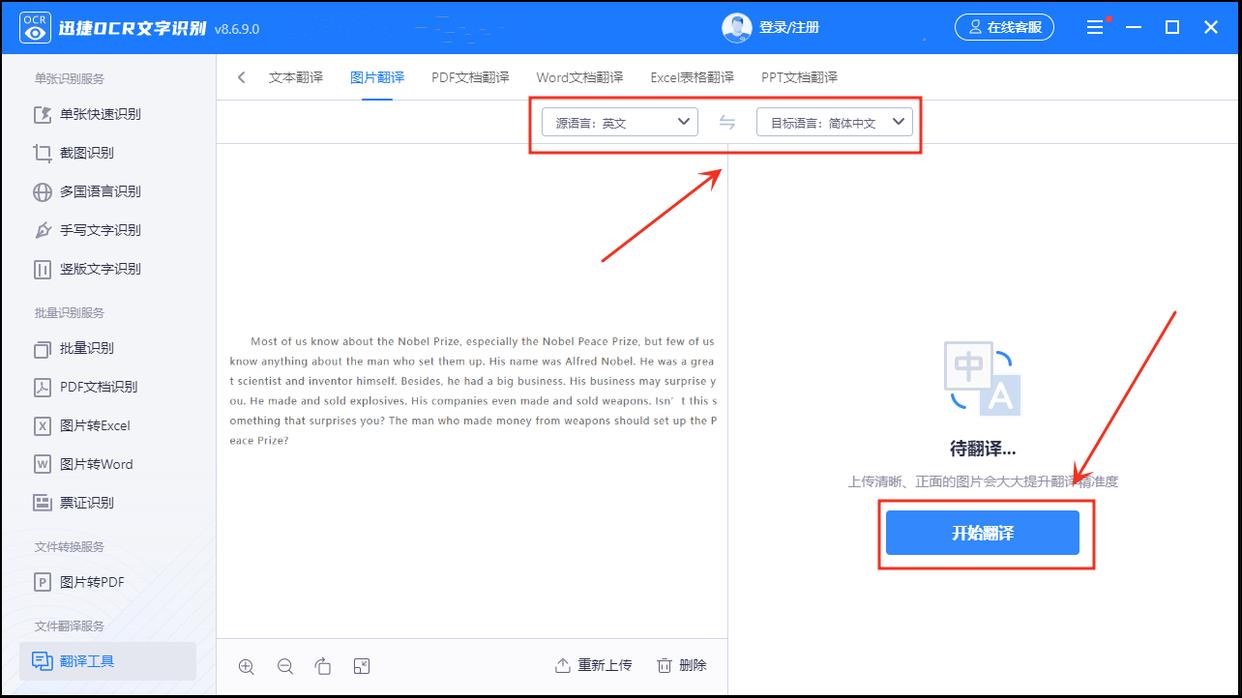Contact 在线客服 online support
The image size is (1242, 698).
pyautogui.click(x=1004, y=27)
